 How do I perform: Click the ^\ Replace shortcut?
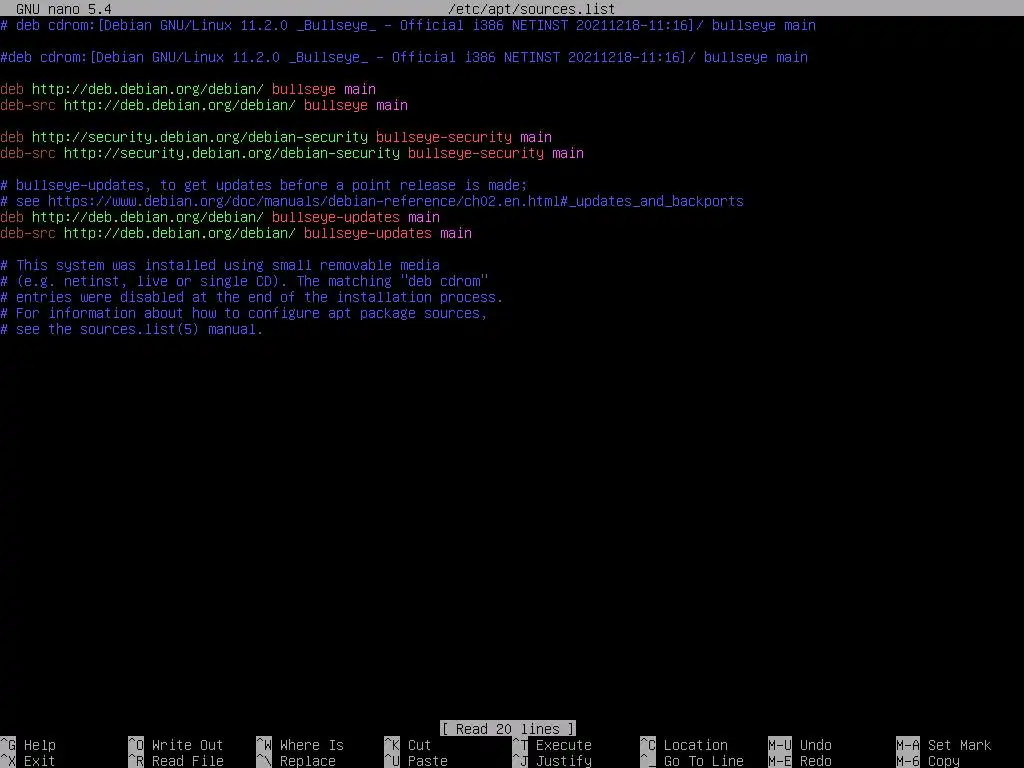point(296,761)
